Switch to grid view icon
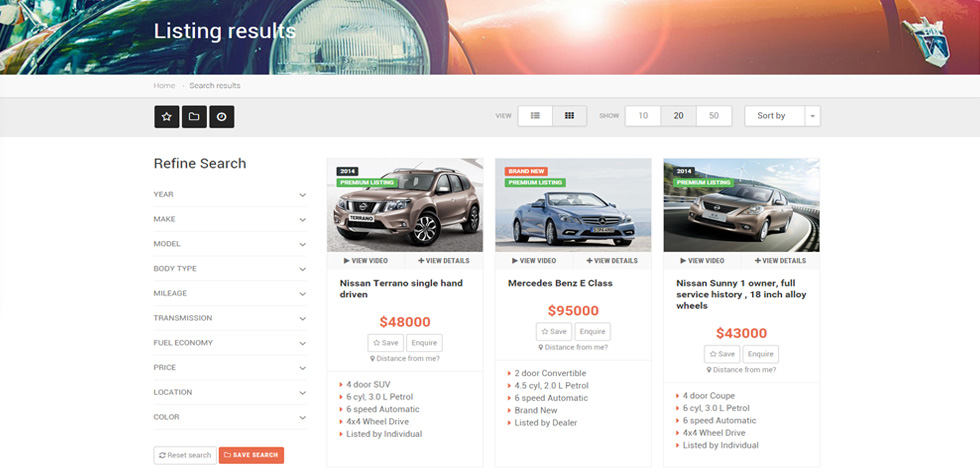The height and width of the screenshot is (471, 980). tap(569, 116)
